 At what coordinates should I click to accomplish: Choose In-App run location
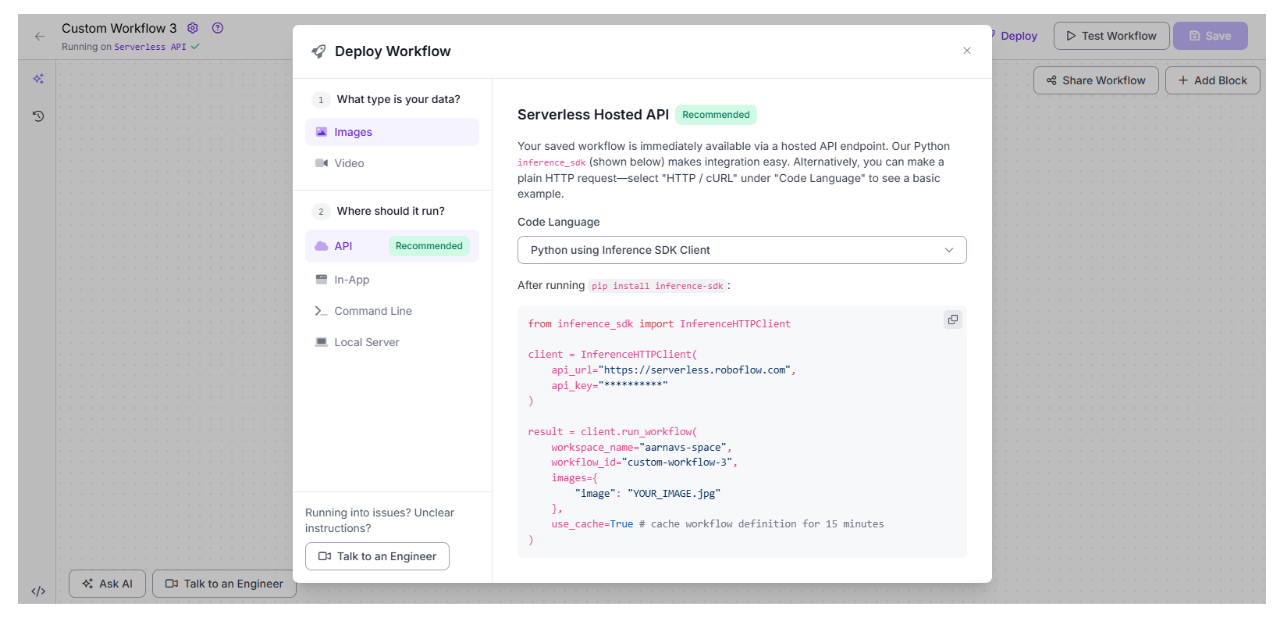pyautogui.click(x=392, y=280)
